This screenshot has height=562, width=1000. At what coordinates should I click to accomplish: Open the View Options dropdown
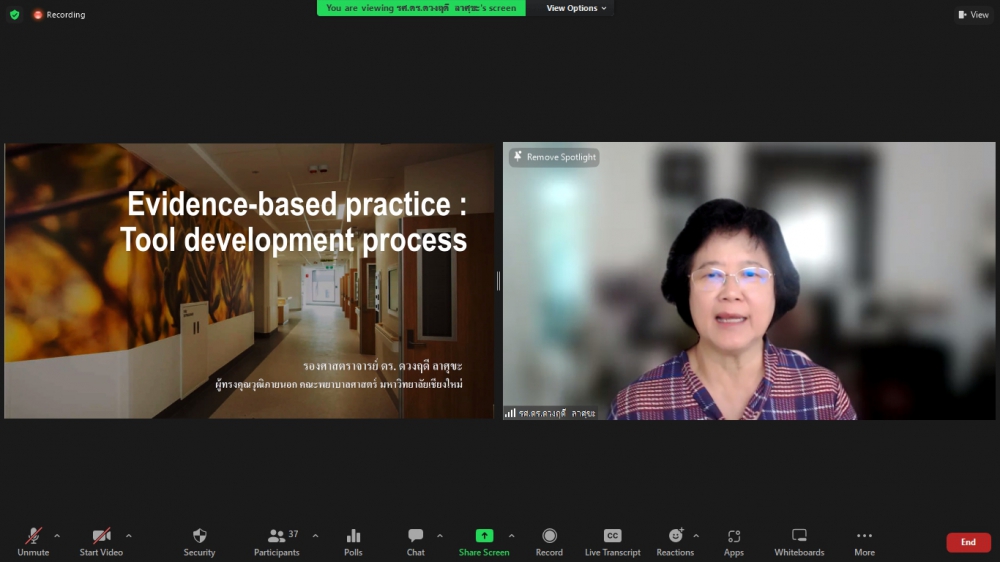[x=577, y=8]
